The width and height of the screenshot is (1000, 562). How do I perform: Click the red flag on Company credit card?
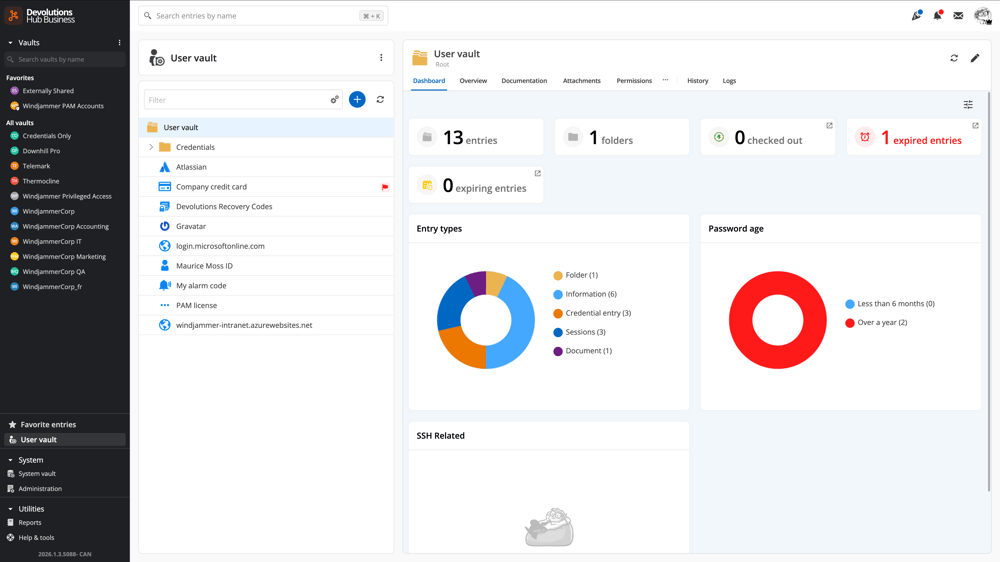point(385,187)
